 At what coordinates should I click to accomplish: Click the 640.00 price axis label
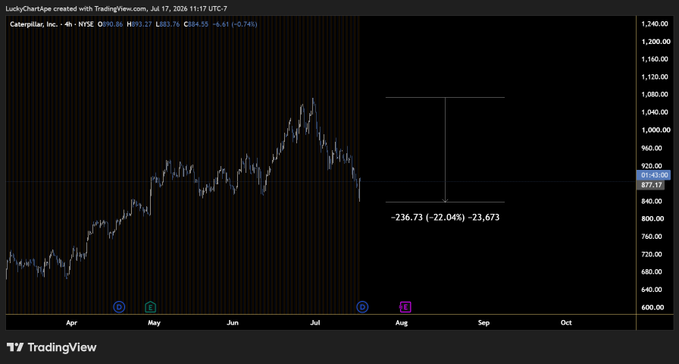click(652, 290)
